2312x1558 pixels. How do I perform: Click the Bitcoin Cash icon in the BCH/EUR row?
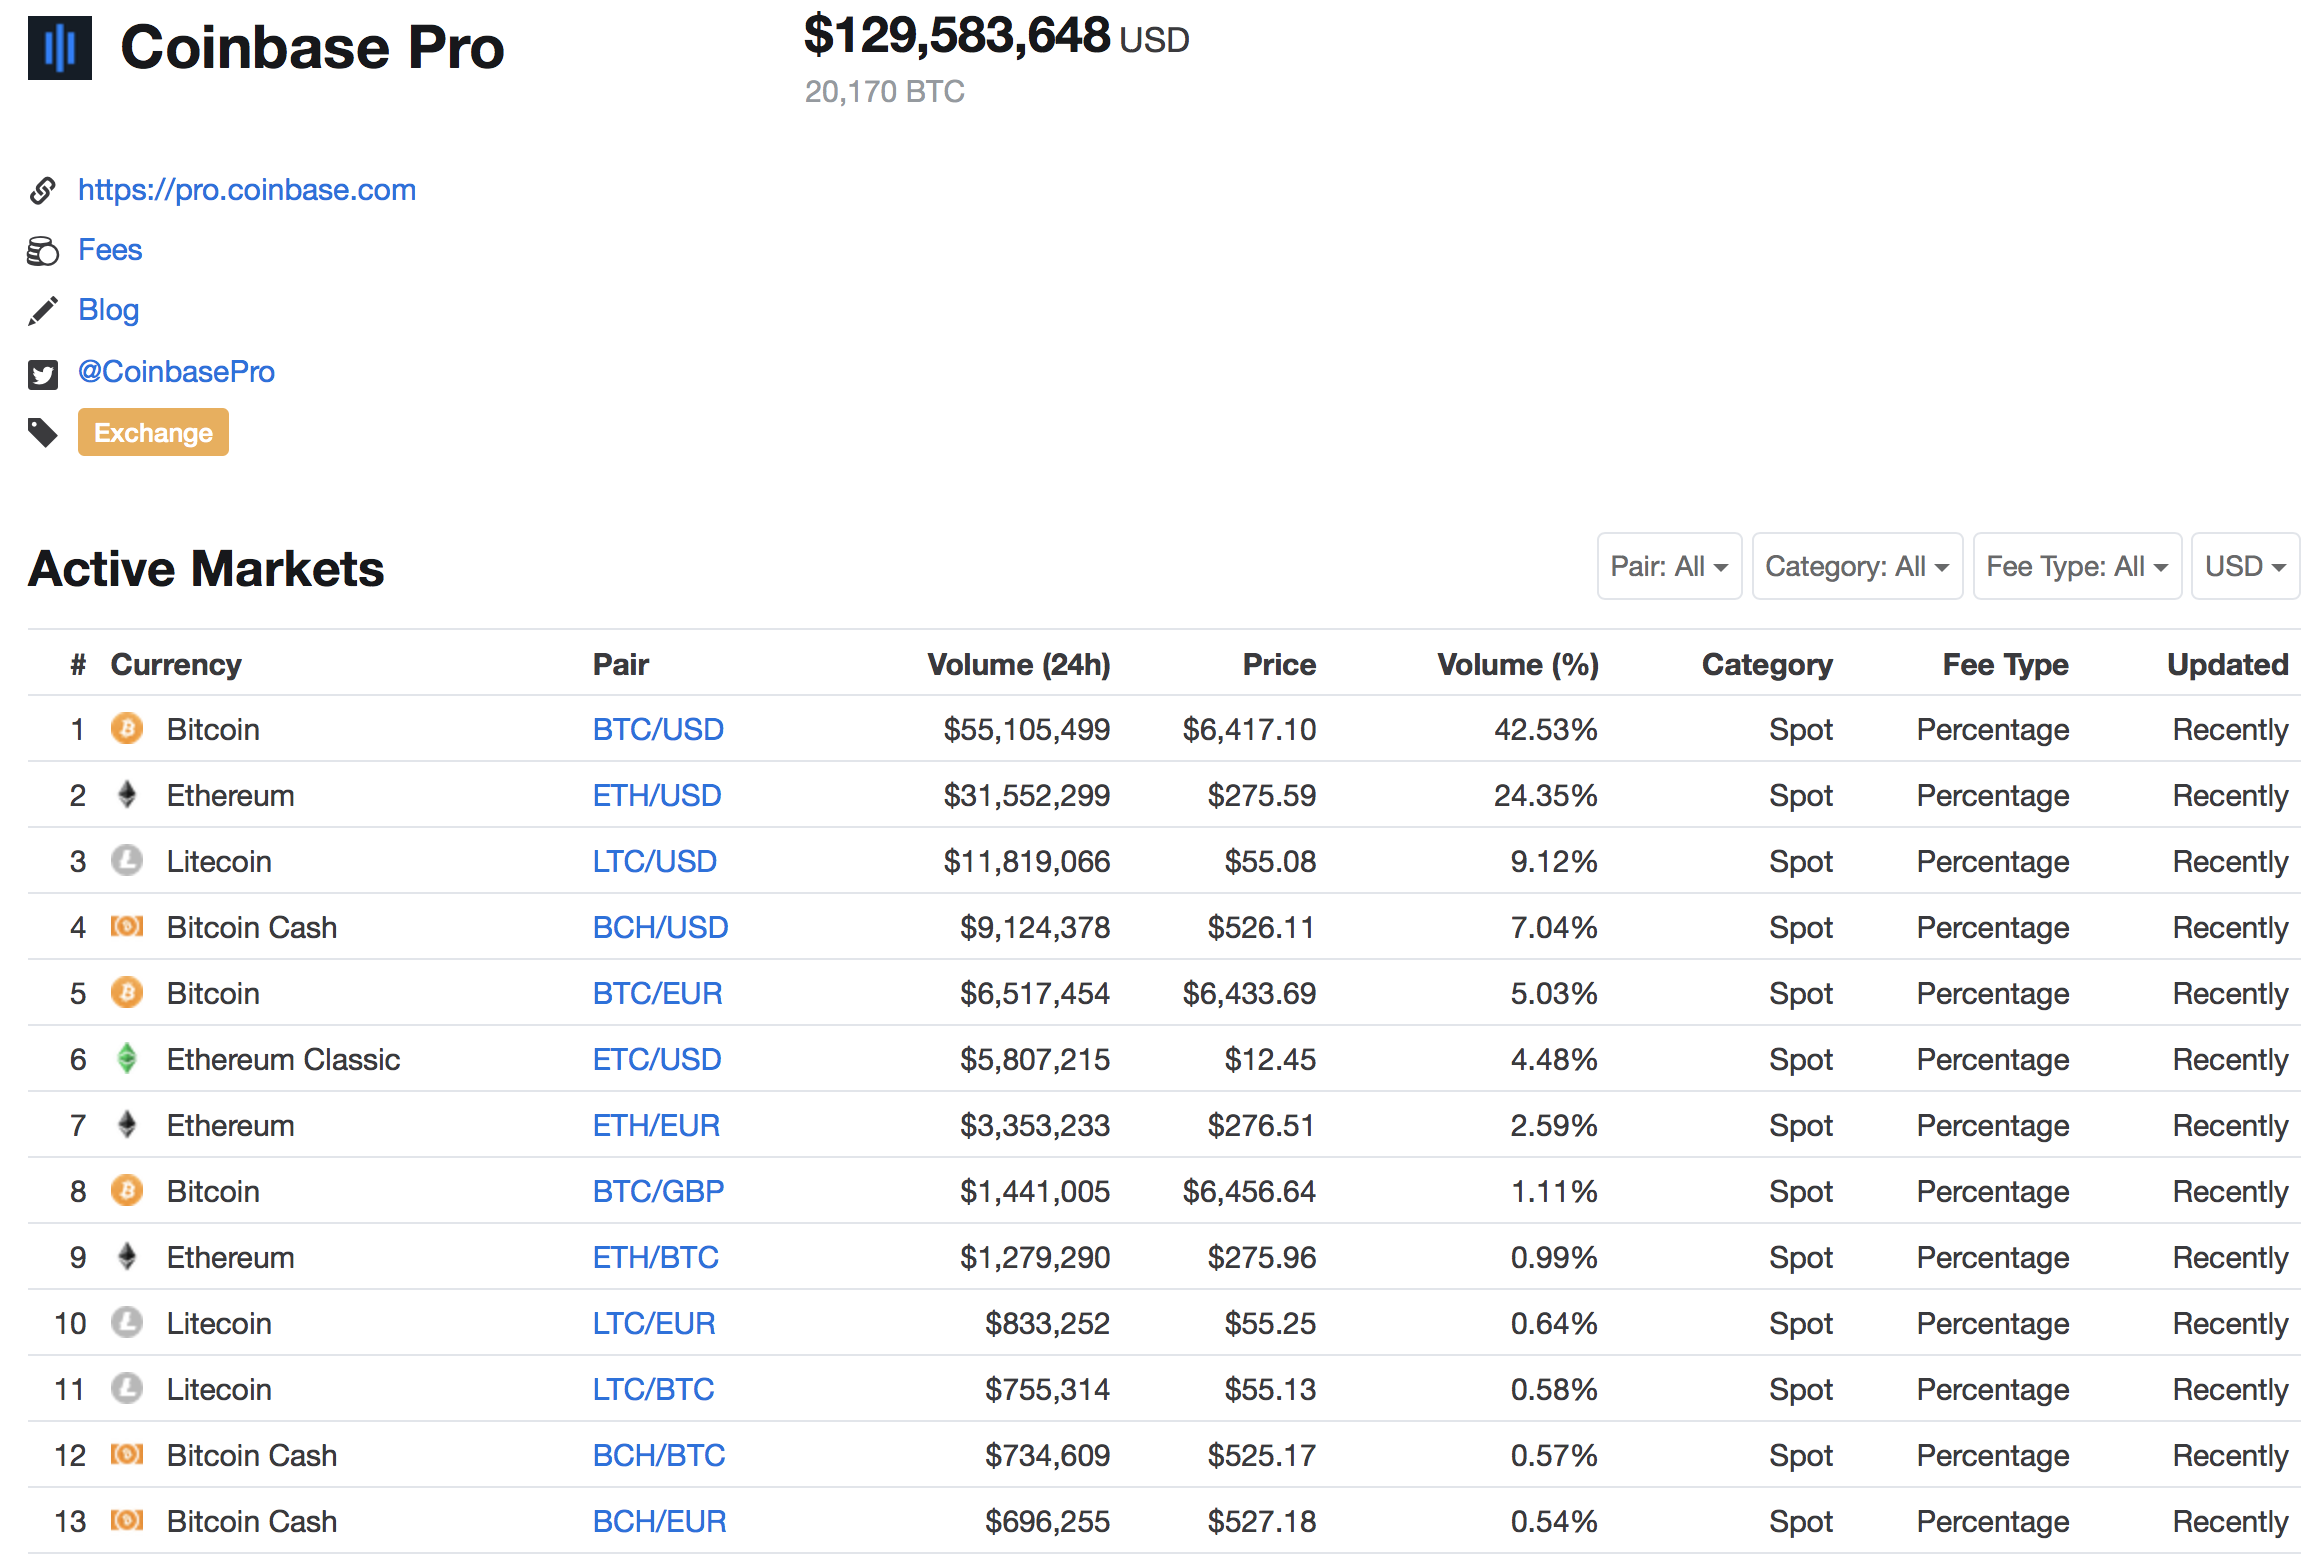point(127,1520)
